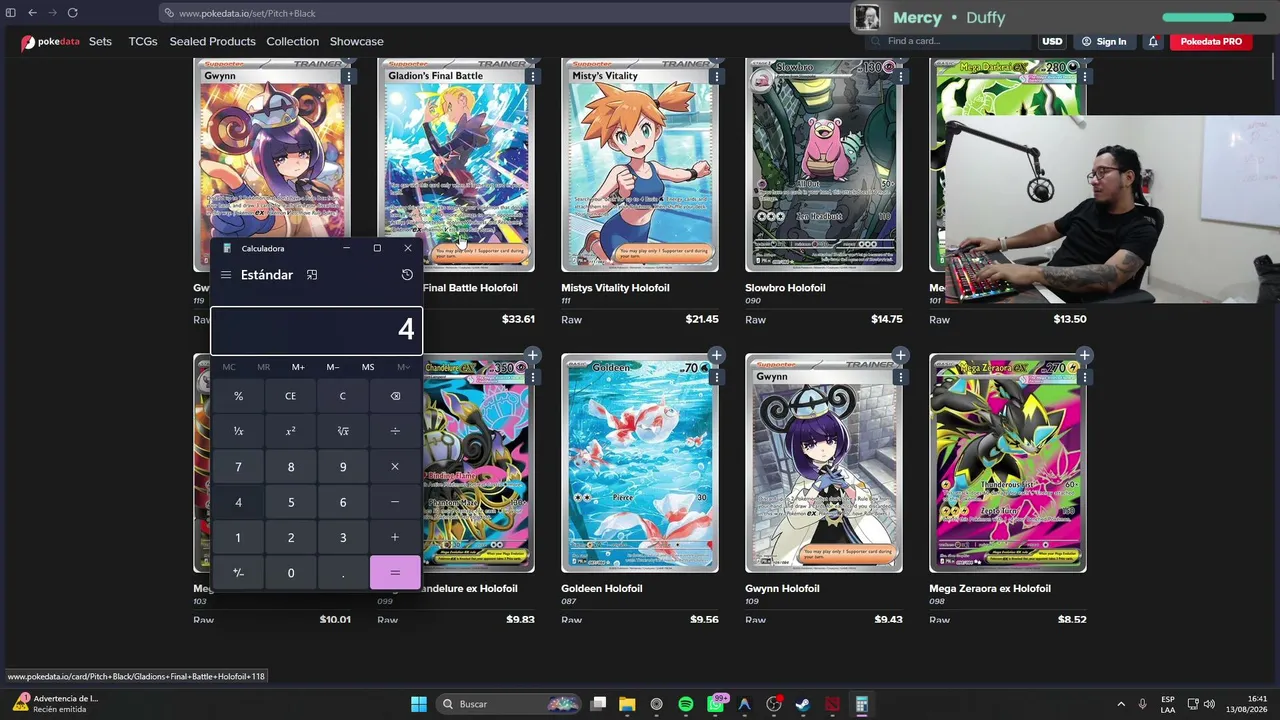Click the M− memory subtract button
Image resolution: width=1280 pixels, height=720 pixels.
coord(333,367)
